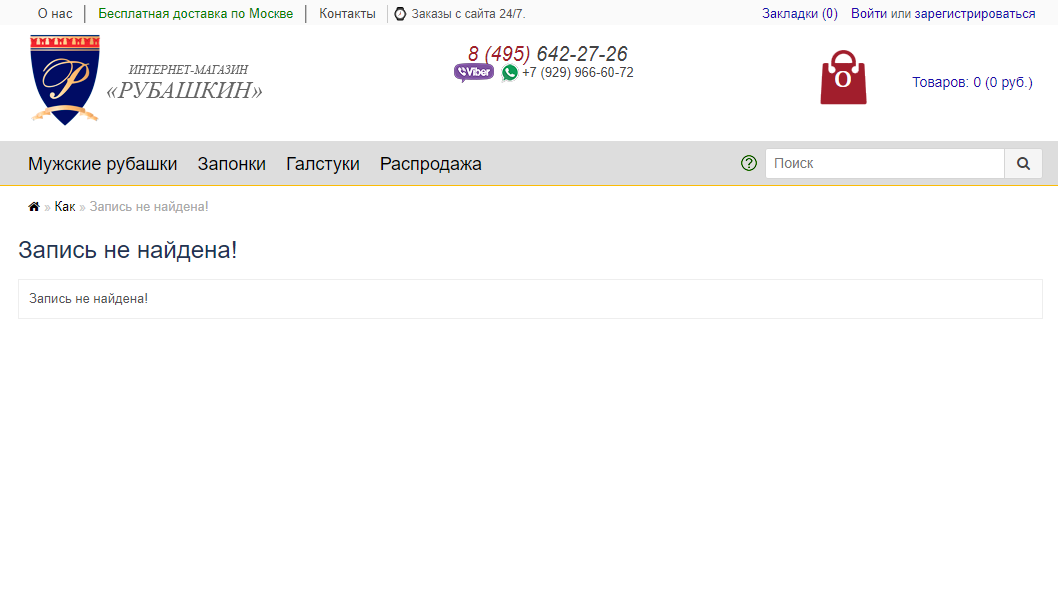Image resolution: width=1058 pixels, height=612 pixels.
Task: Click the clock icon beside Заказы с сайта
Action: (400, 14)
